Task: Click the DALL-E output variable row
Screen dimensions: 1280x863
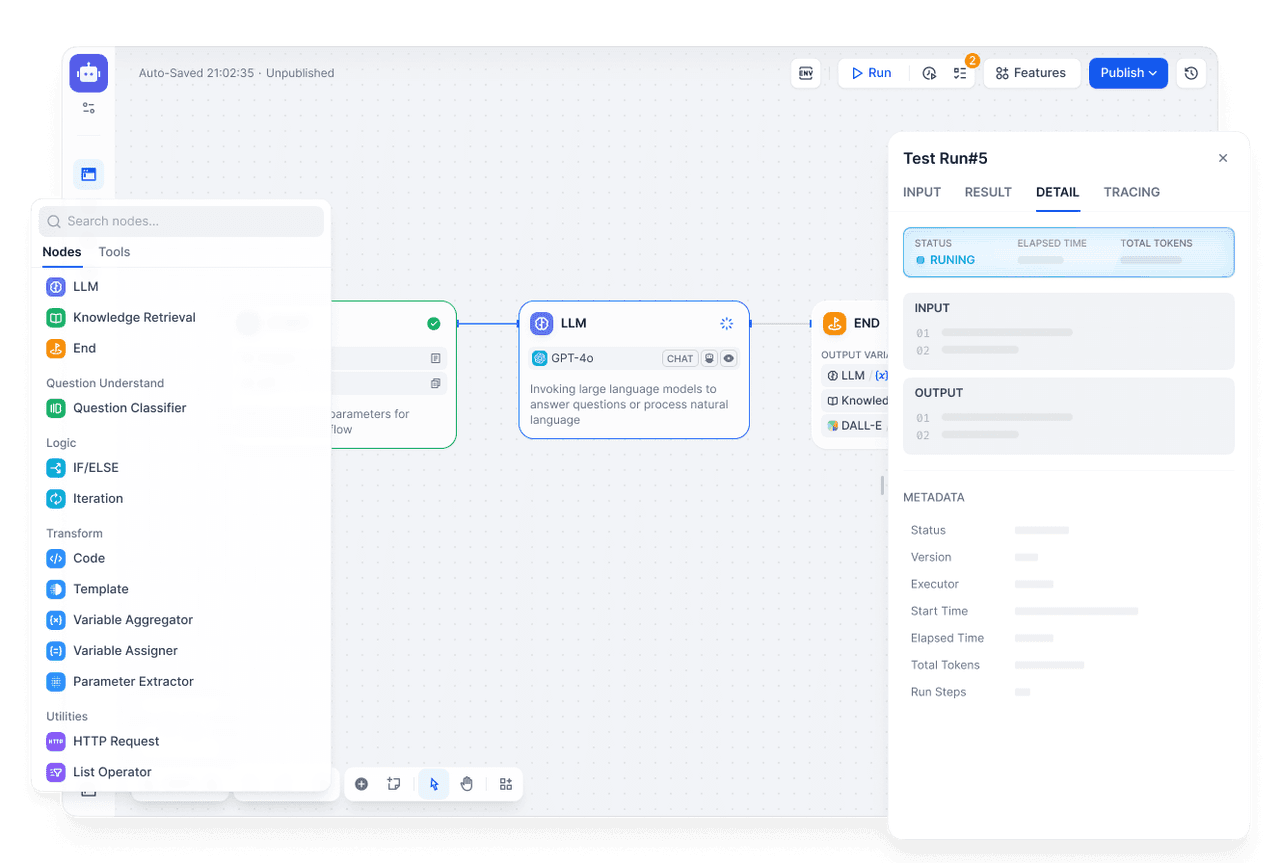Action: [x=855, y=425]
